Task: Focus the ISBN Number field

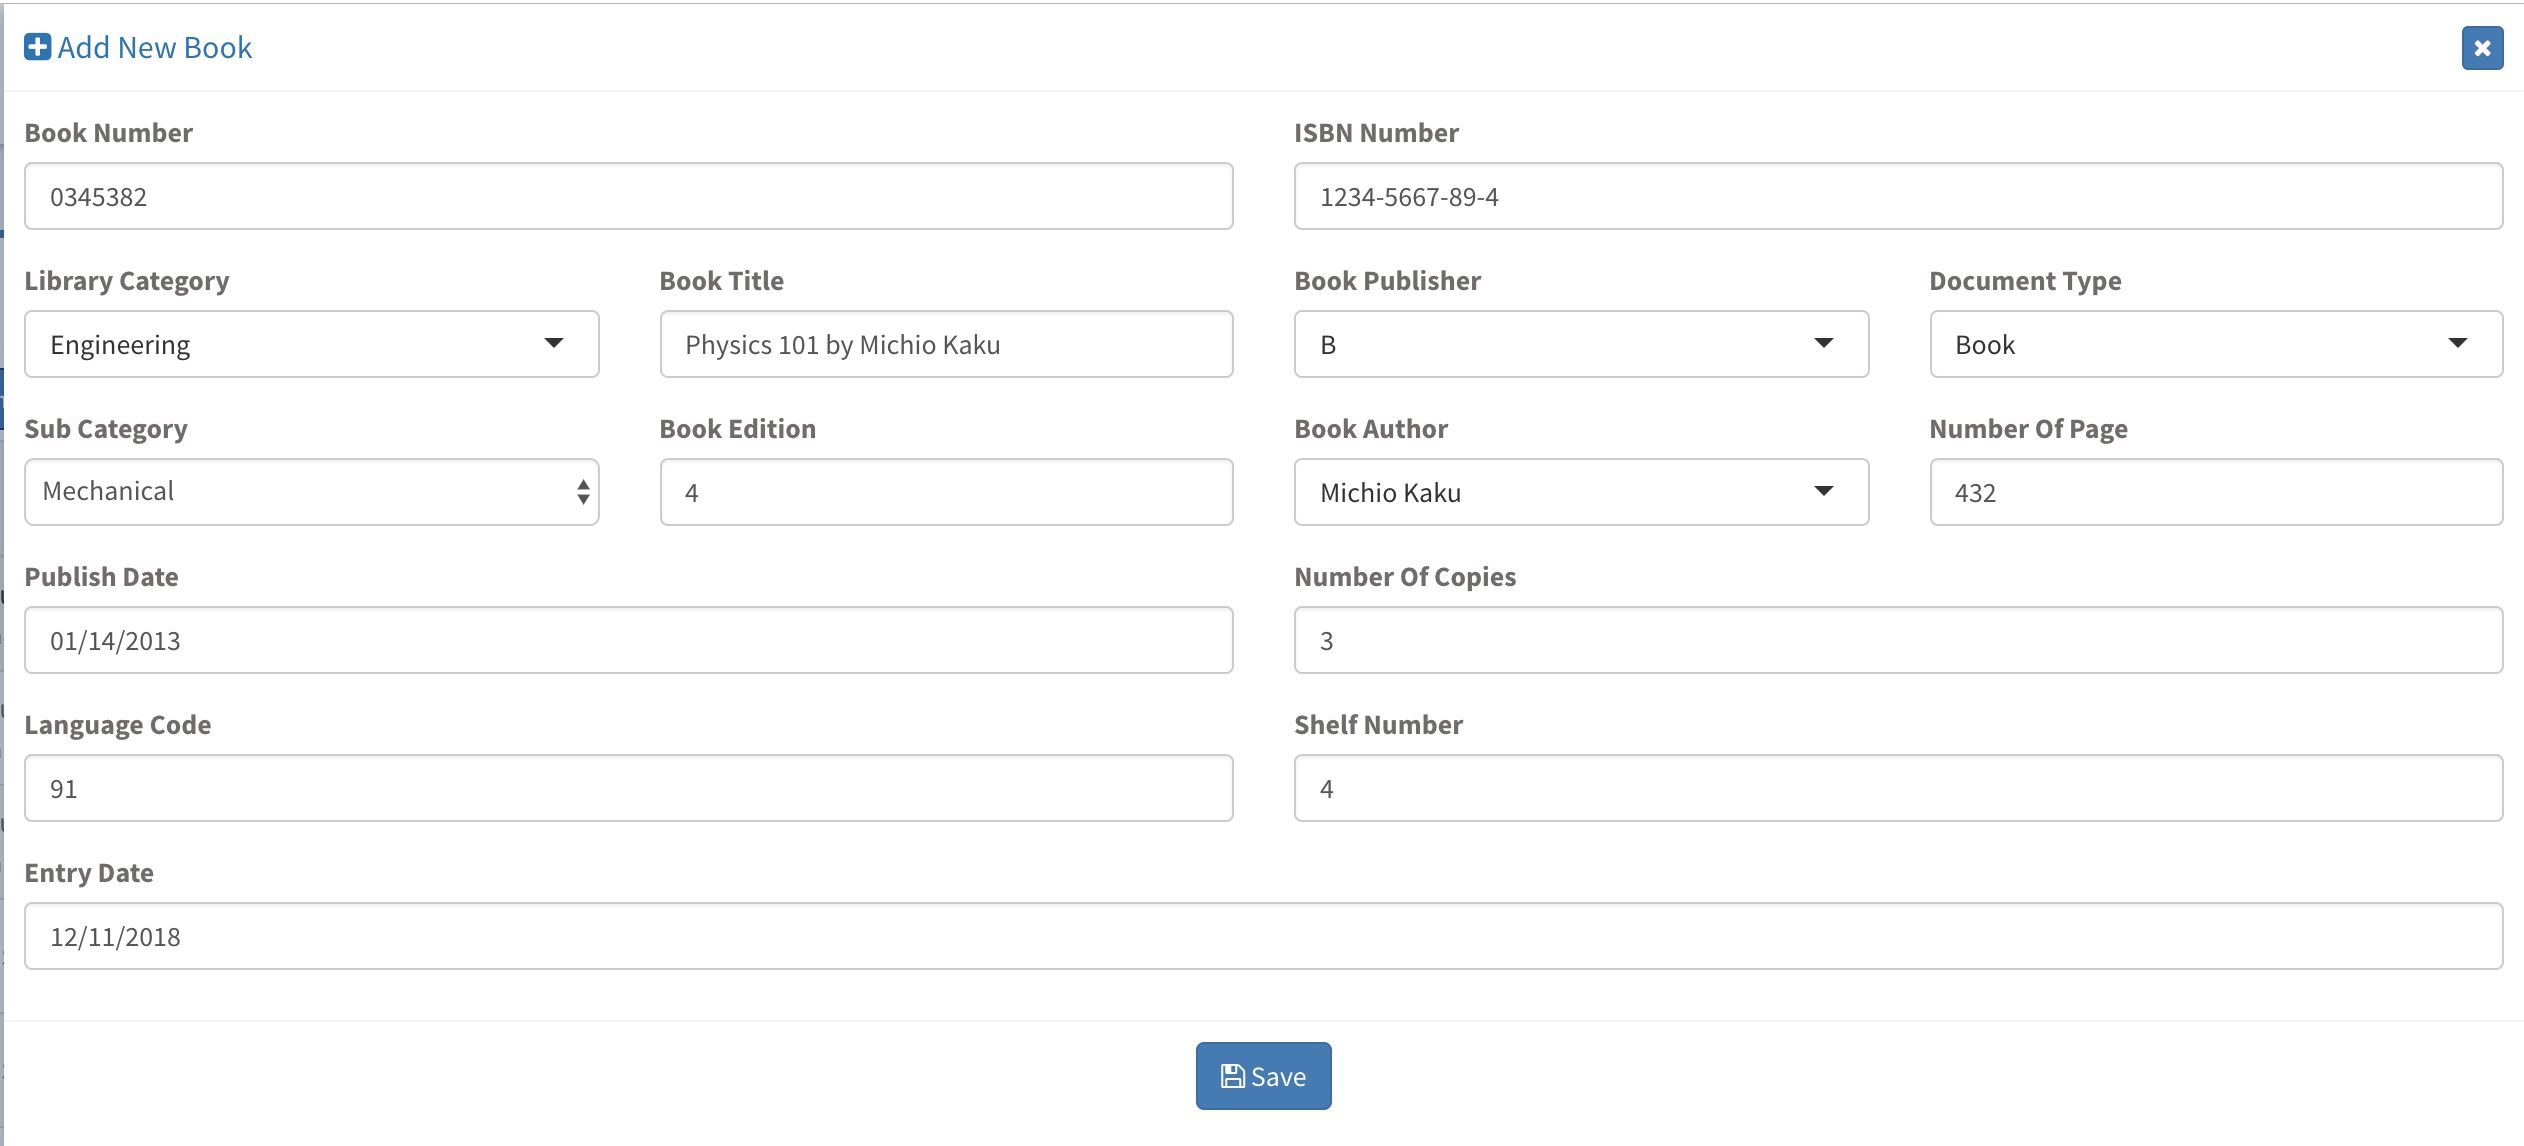Action: point(1897,196)
